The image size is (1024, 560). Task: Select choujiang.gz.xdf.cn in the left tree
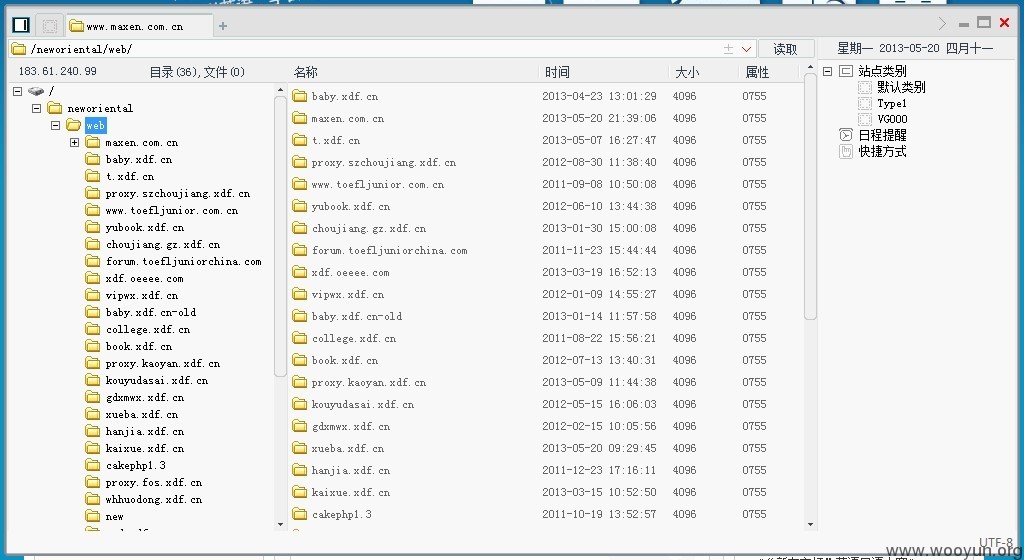click(x=163, y=244)
